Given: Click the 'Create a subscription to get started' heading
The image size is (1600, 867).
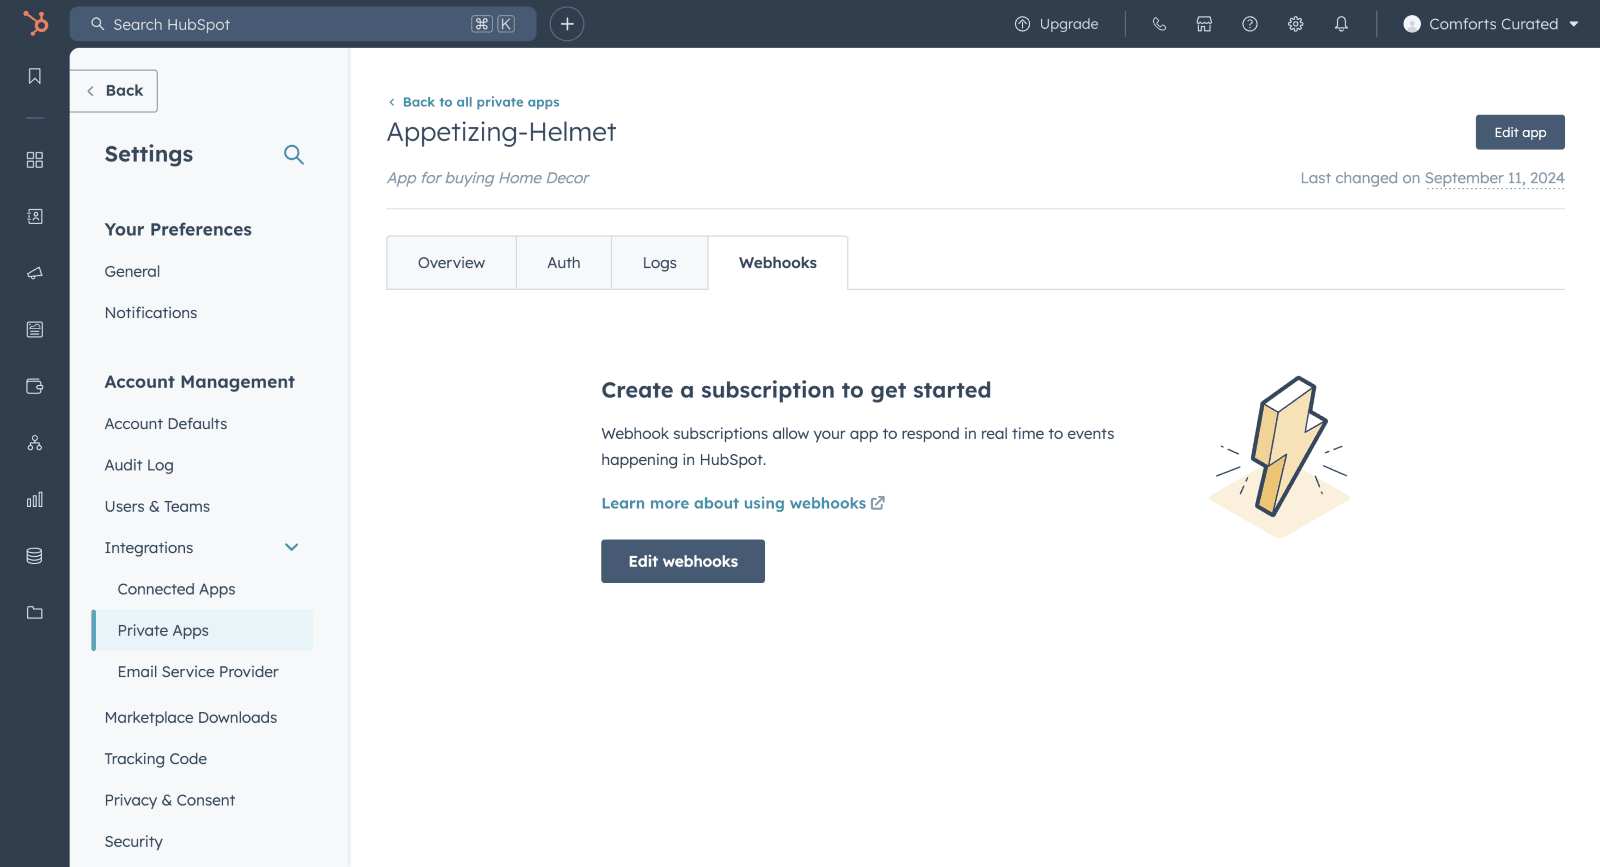Looking at the screenshot, I should point(796,390).
